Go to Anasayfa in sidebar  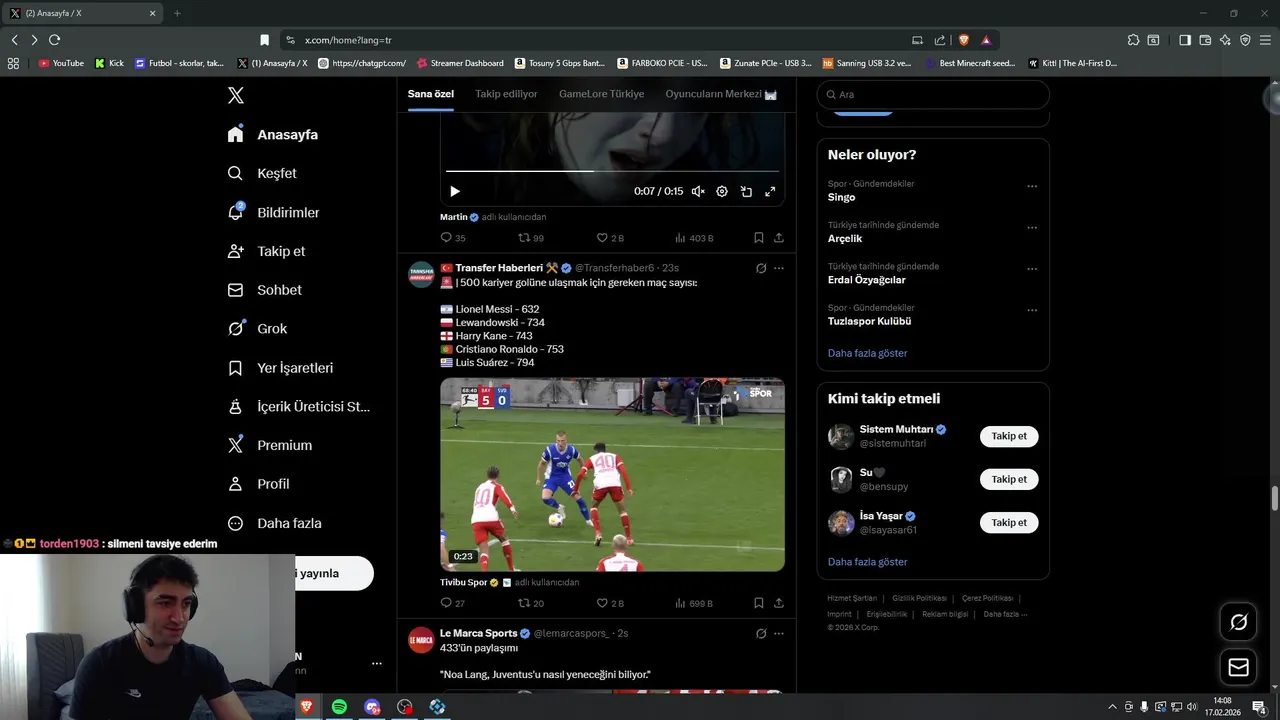273,134
